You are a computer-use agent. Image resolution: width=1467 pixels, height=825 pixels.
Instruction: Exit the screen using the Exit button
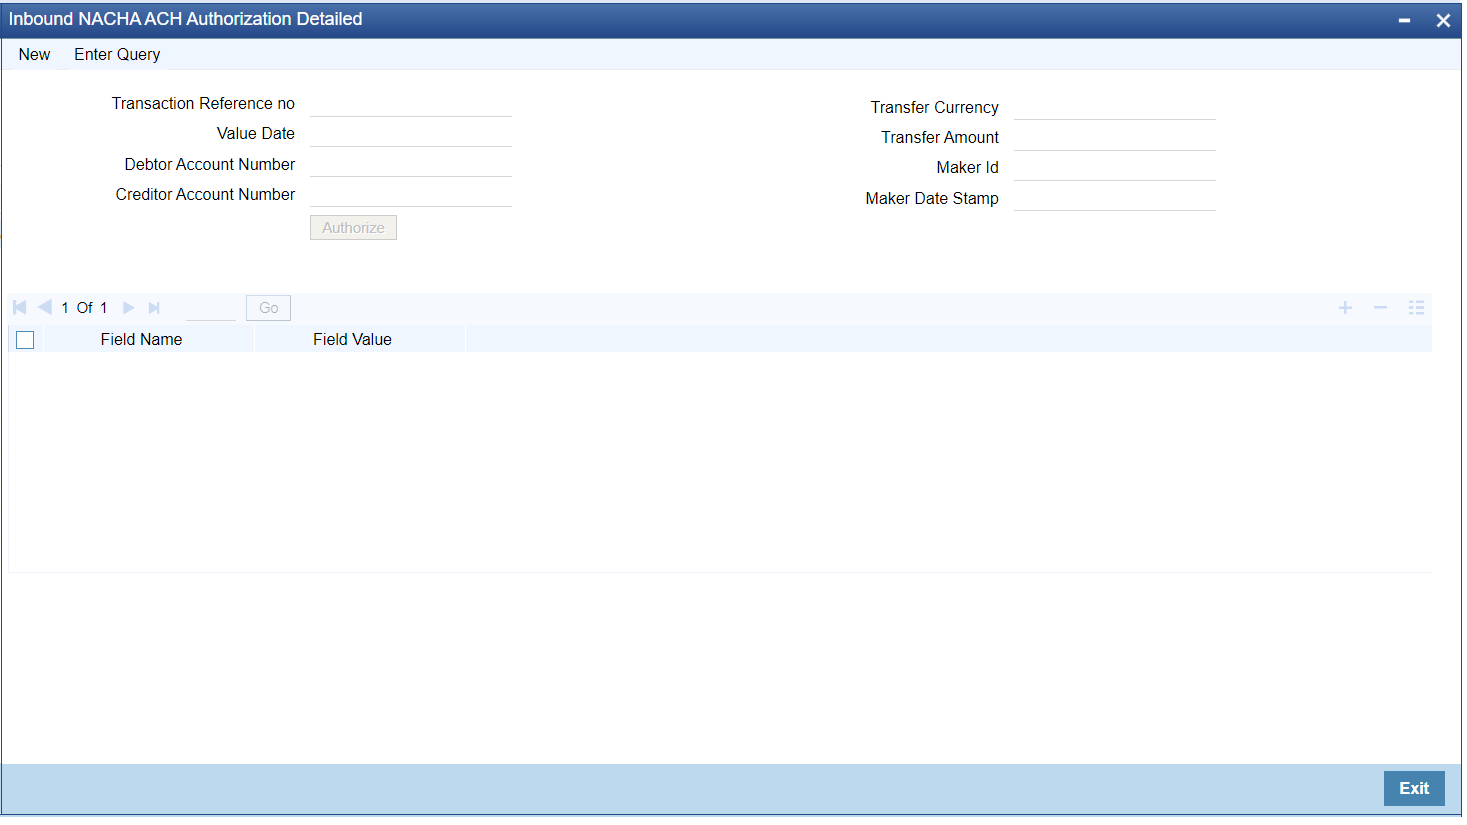[1414, 788]
